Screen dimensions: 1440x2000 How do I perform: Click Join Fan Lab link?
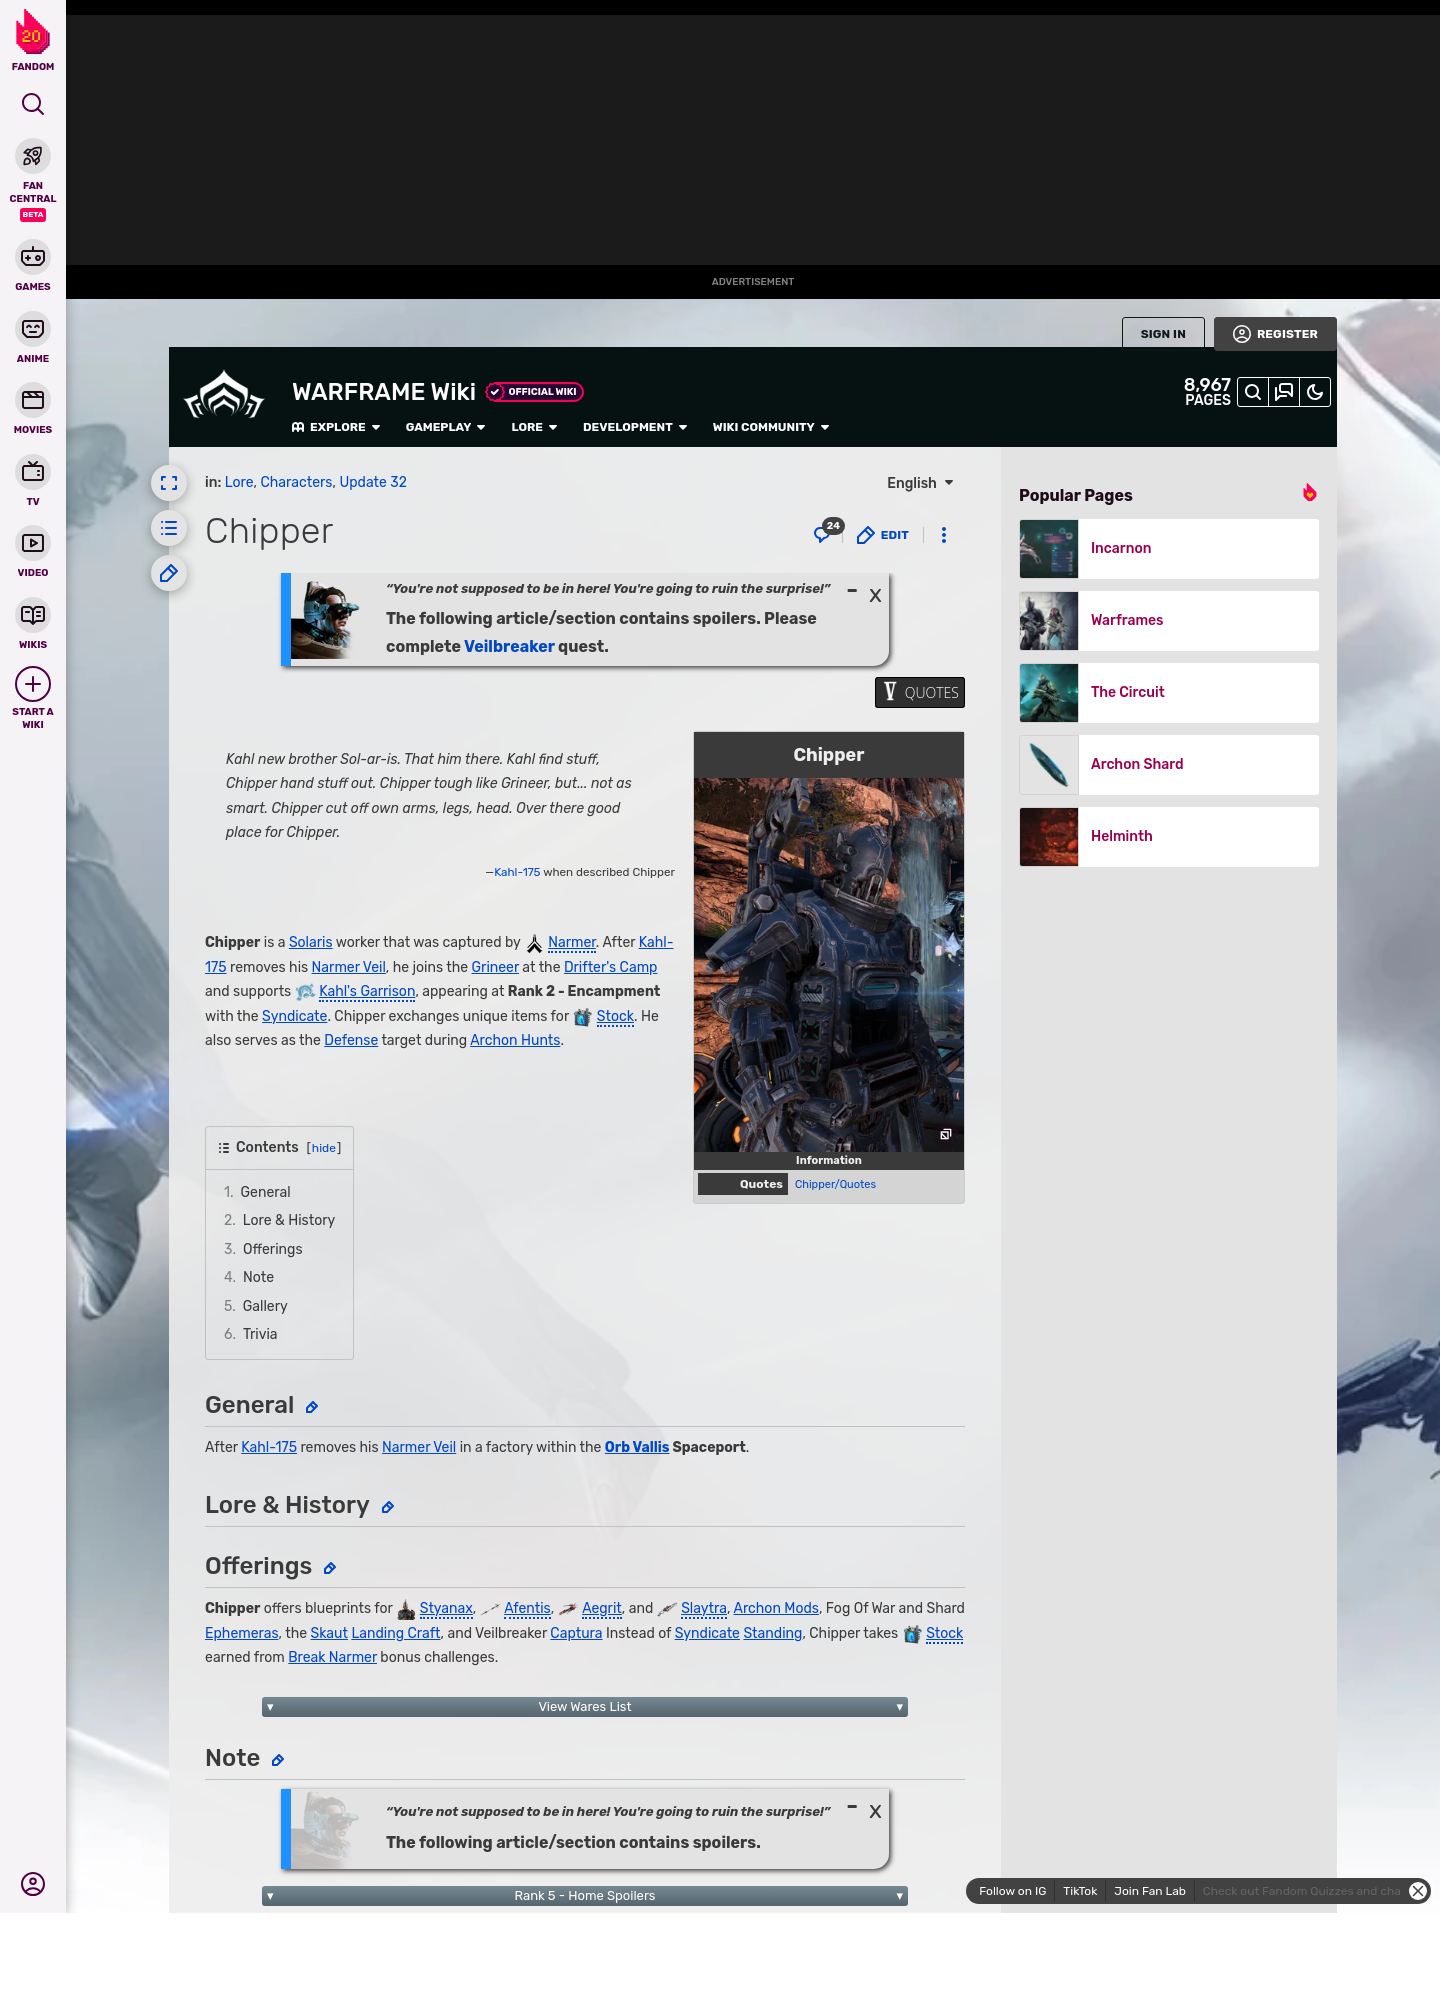pos(1150,1891)
